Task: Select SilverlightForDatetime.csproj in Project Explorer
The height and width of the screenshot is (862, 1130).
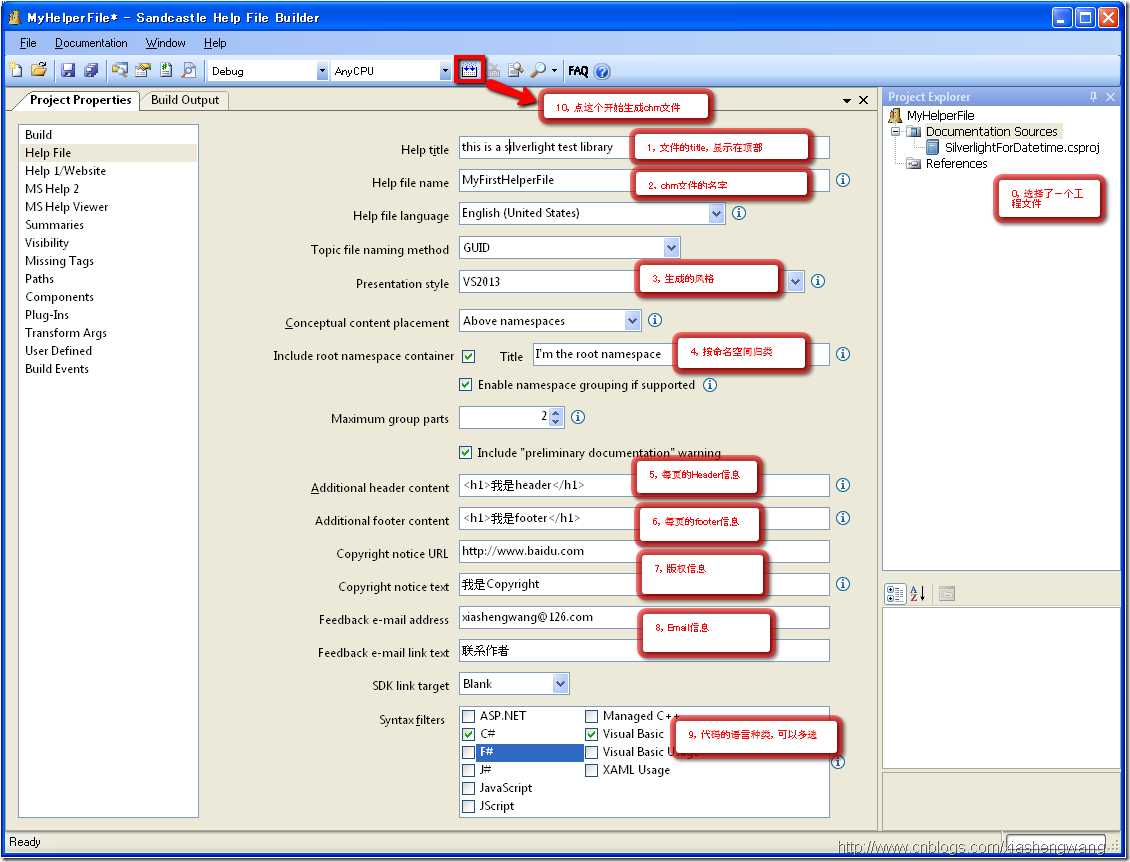Action: point(1022,147)
